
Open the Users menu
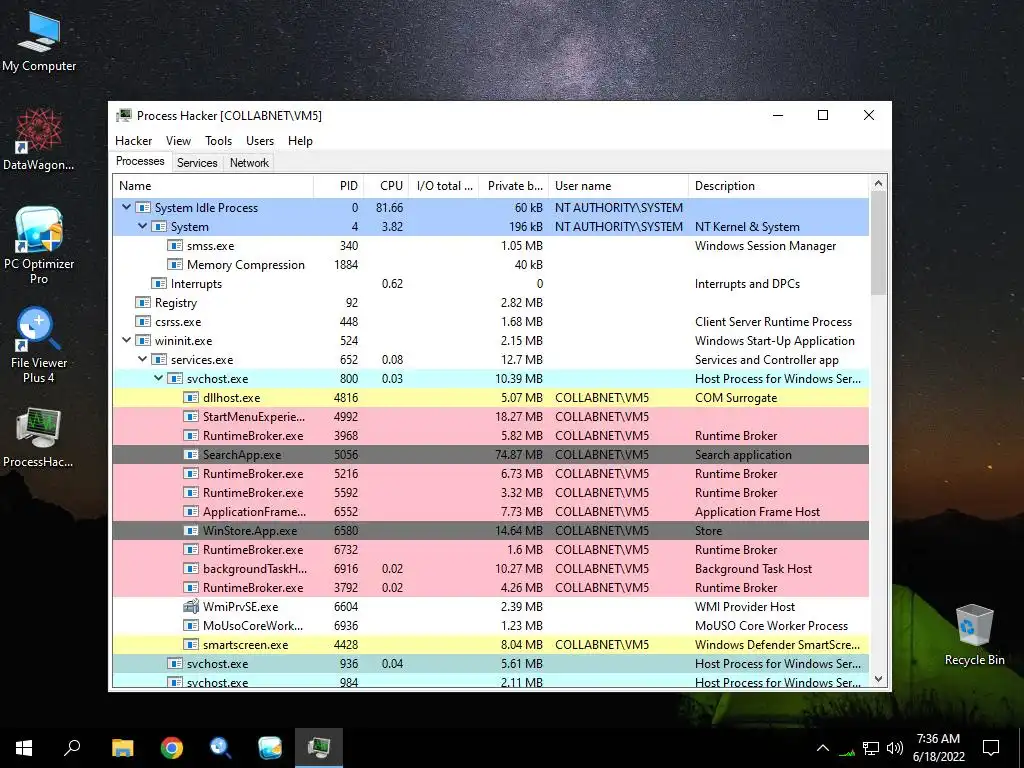click(x=260, y=140)
